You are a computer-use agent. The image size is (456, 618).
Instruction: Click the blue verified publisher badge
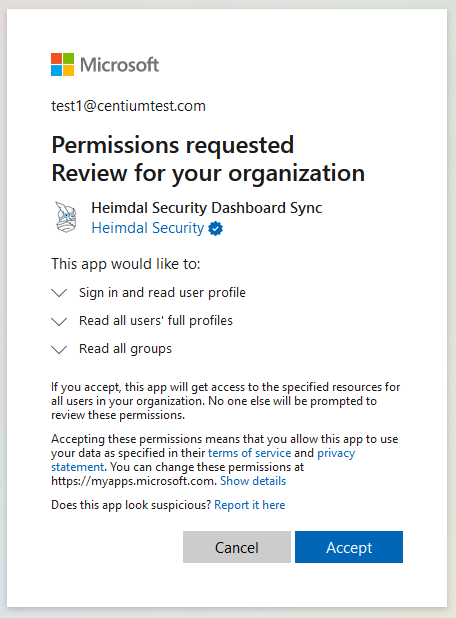click(x=216, y=229)
